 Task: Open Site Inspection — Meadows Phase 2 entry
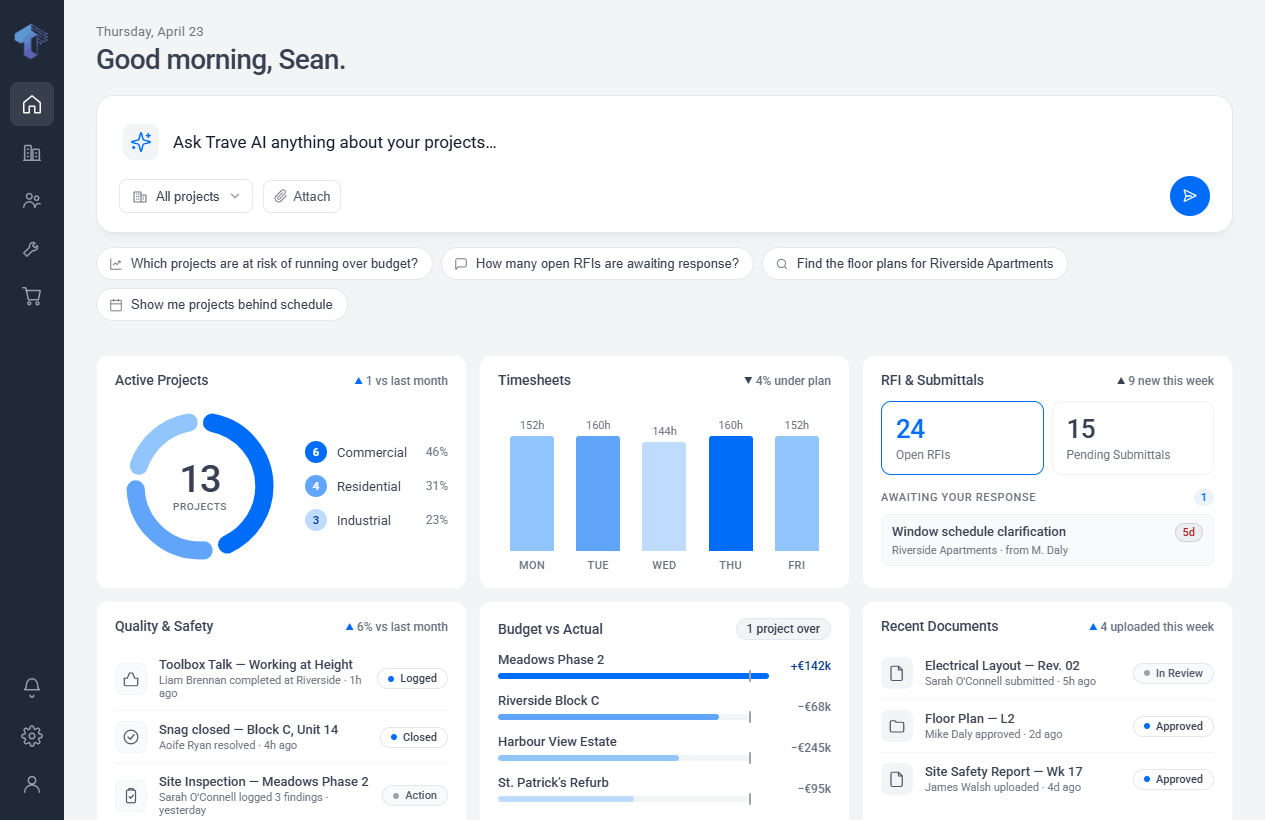click(x=281, y=796)
